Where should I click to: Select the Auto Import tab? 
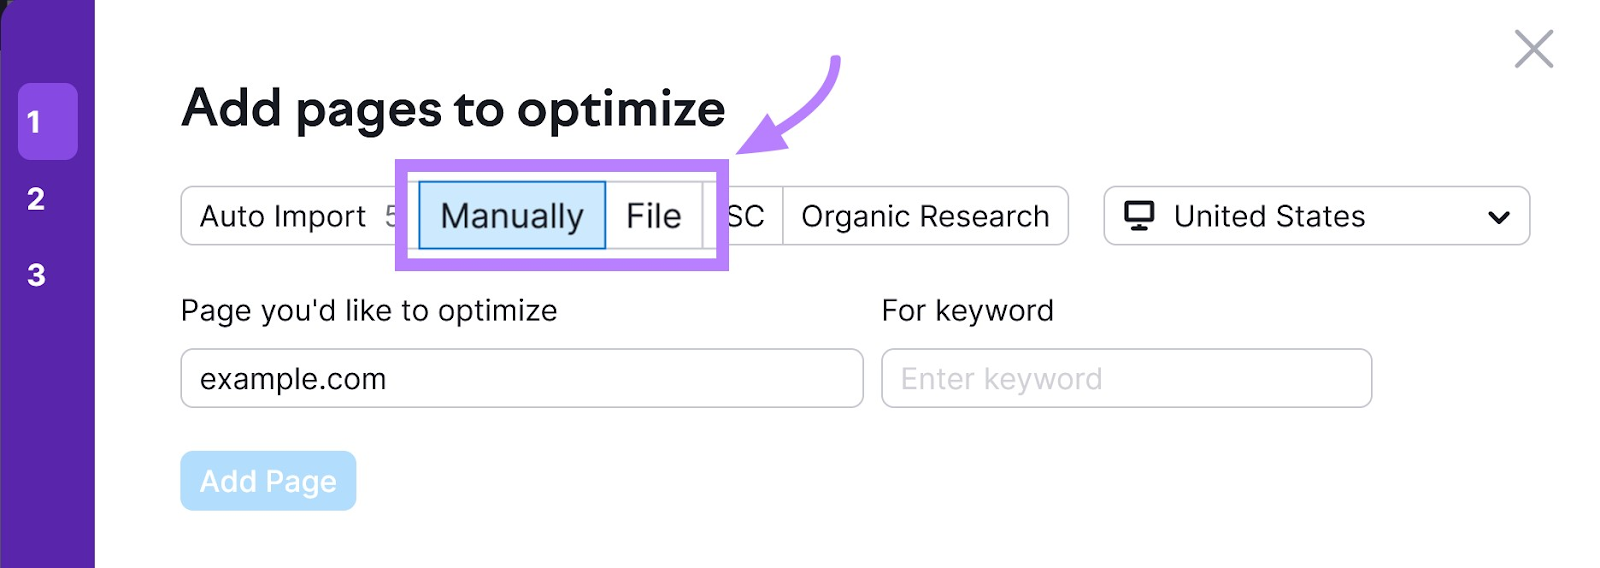pos(282,216)
